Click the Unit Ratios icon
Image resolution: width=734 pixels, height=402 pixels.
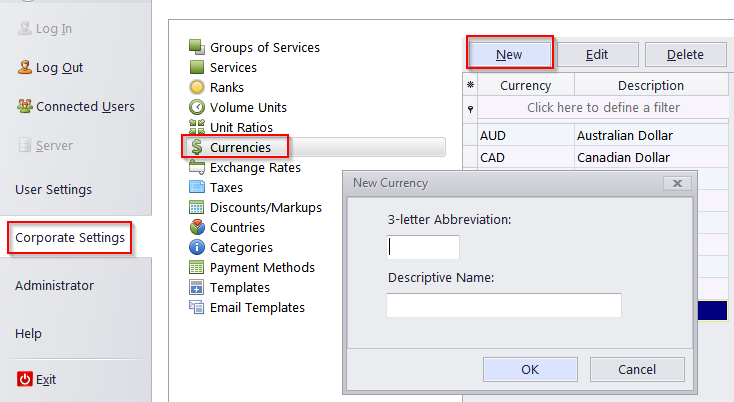(x=197, y=127)
